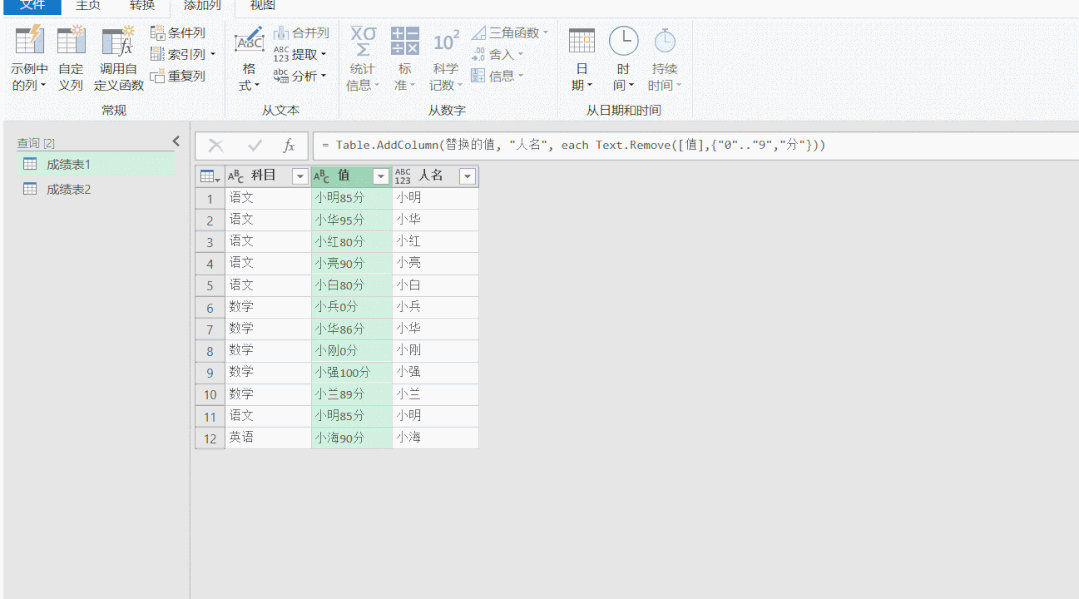Add a Conditional Column (条件列)
This screenshot has width=1079, height=599.
178,32
